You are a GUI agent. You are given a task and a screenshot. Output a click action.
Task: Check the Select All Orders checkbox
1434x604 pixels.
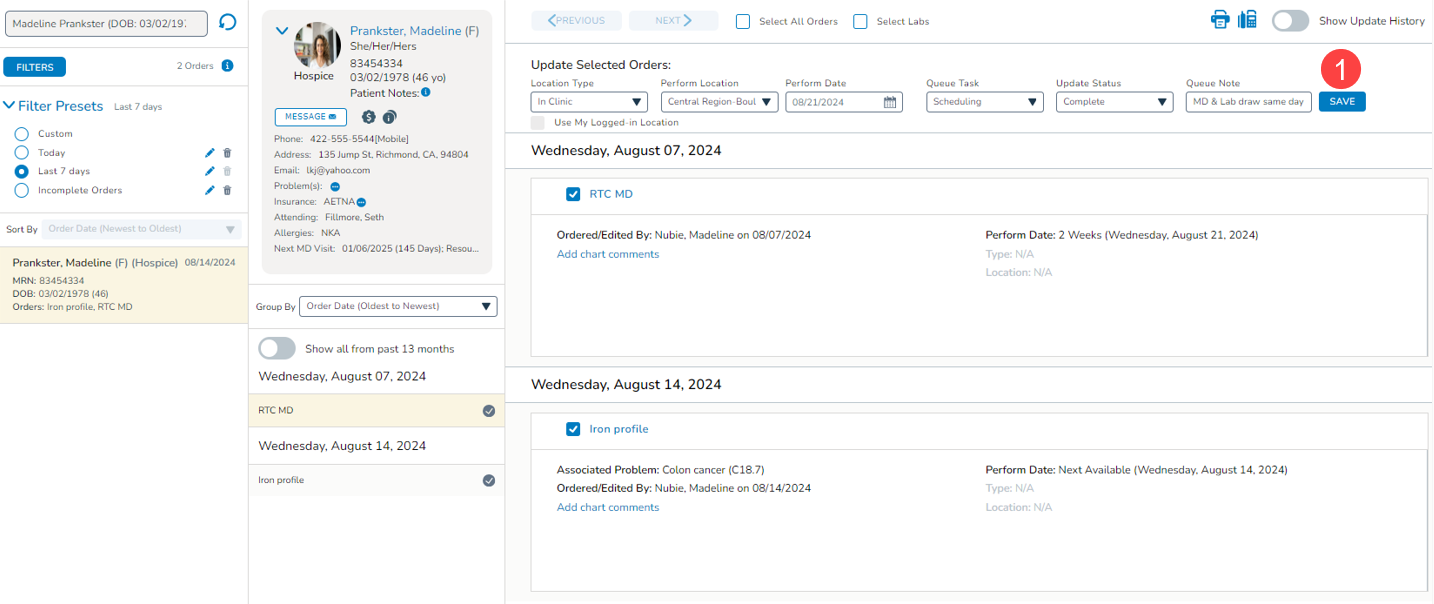[x=743, y=21]
